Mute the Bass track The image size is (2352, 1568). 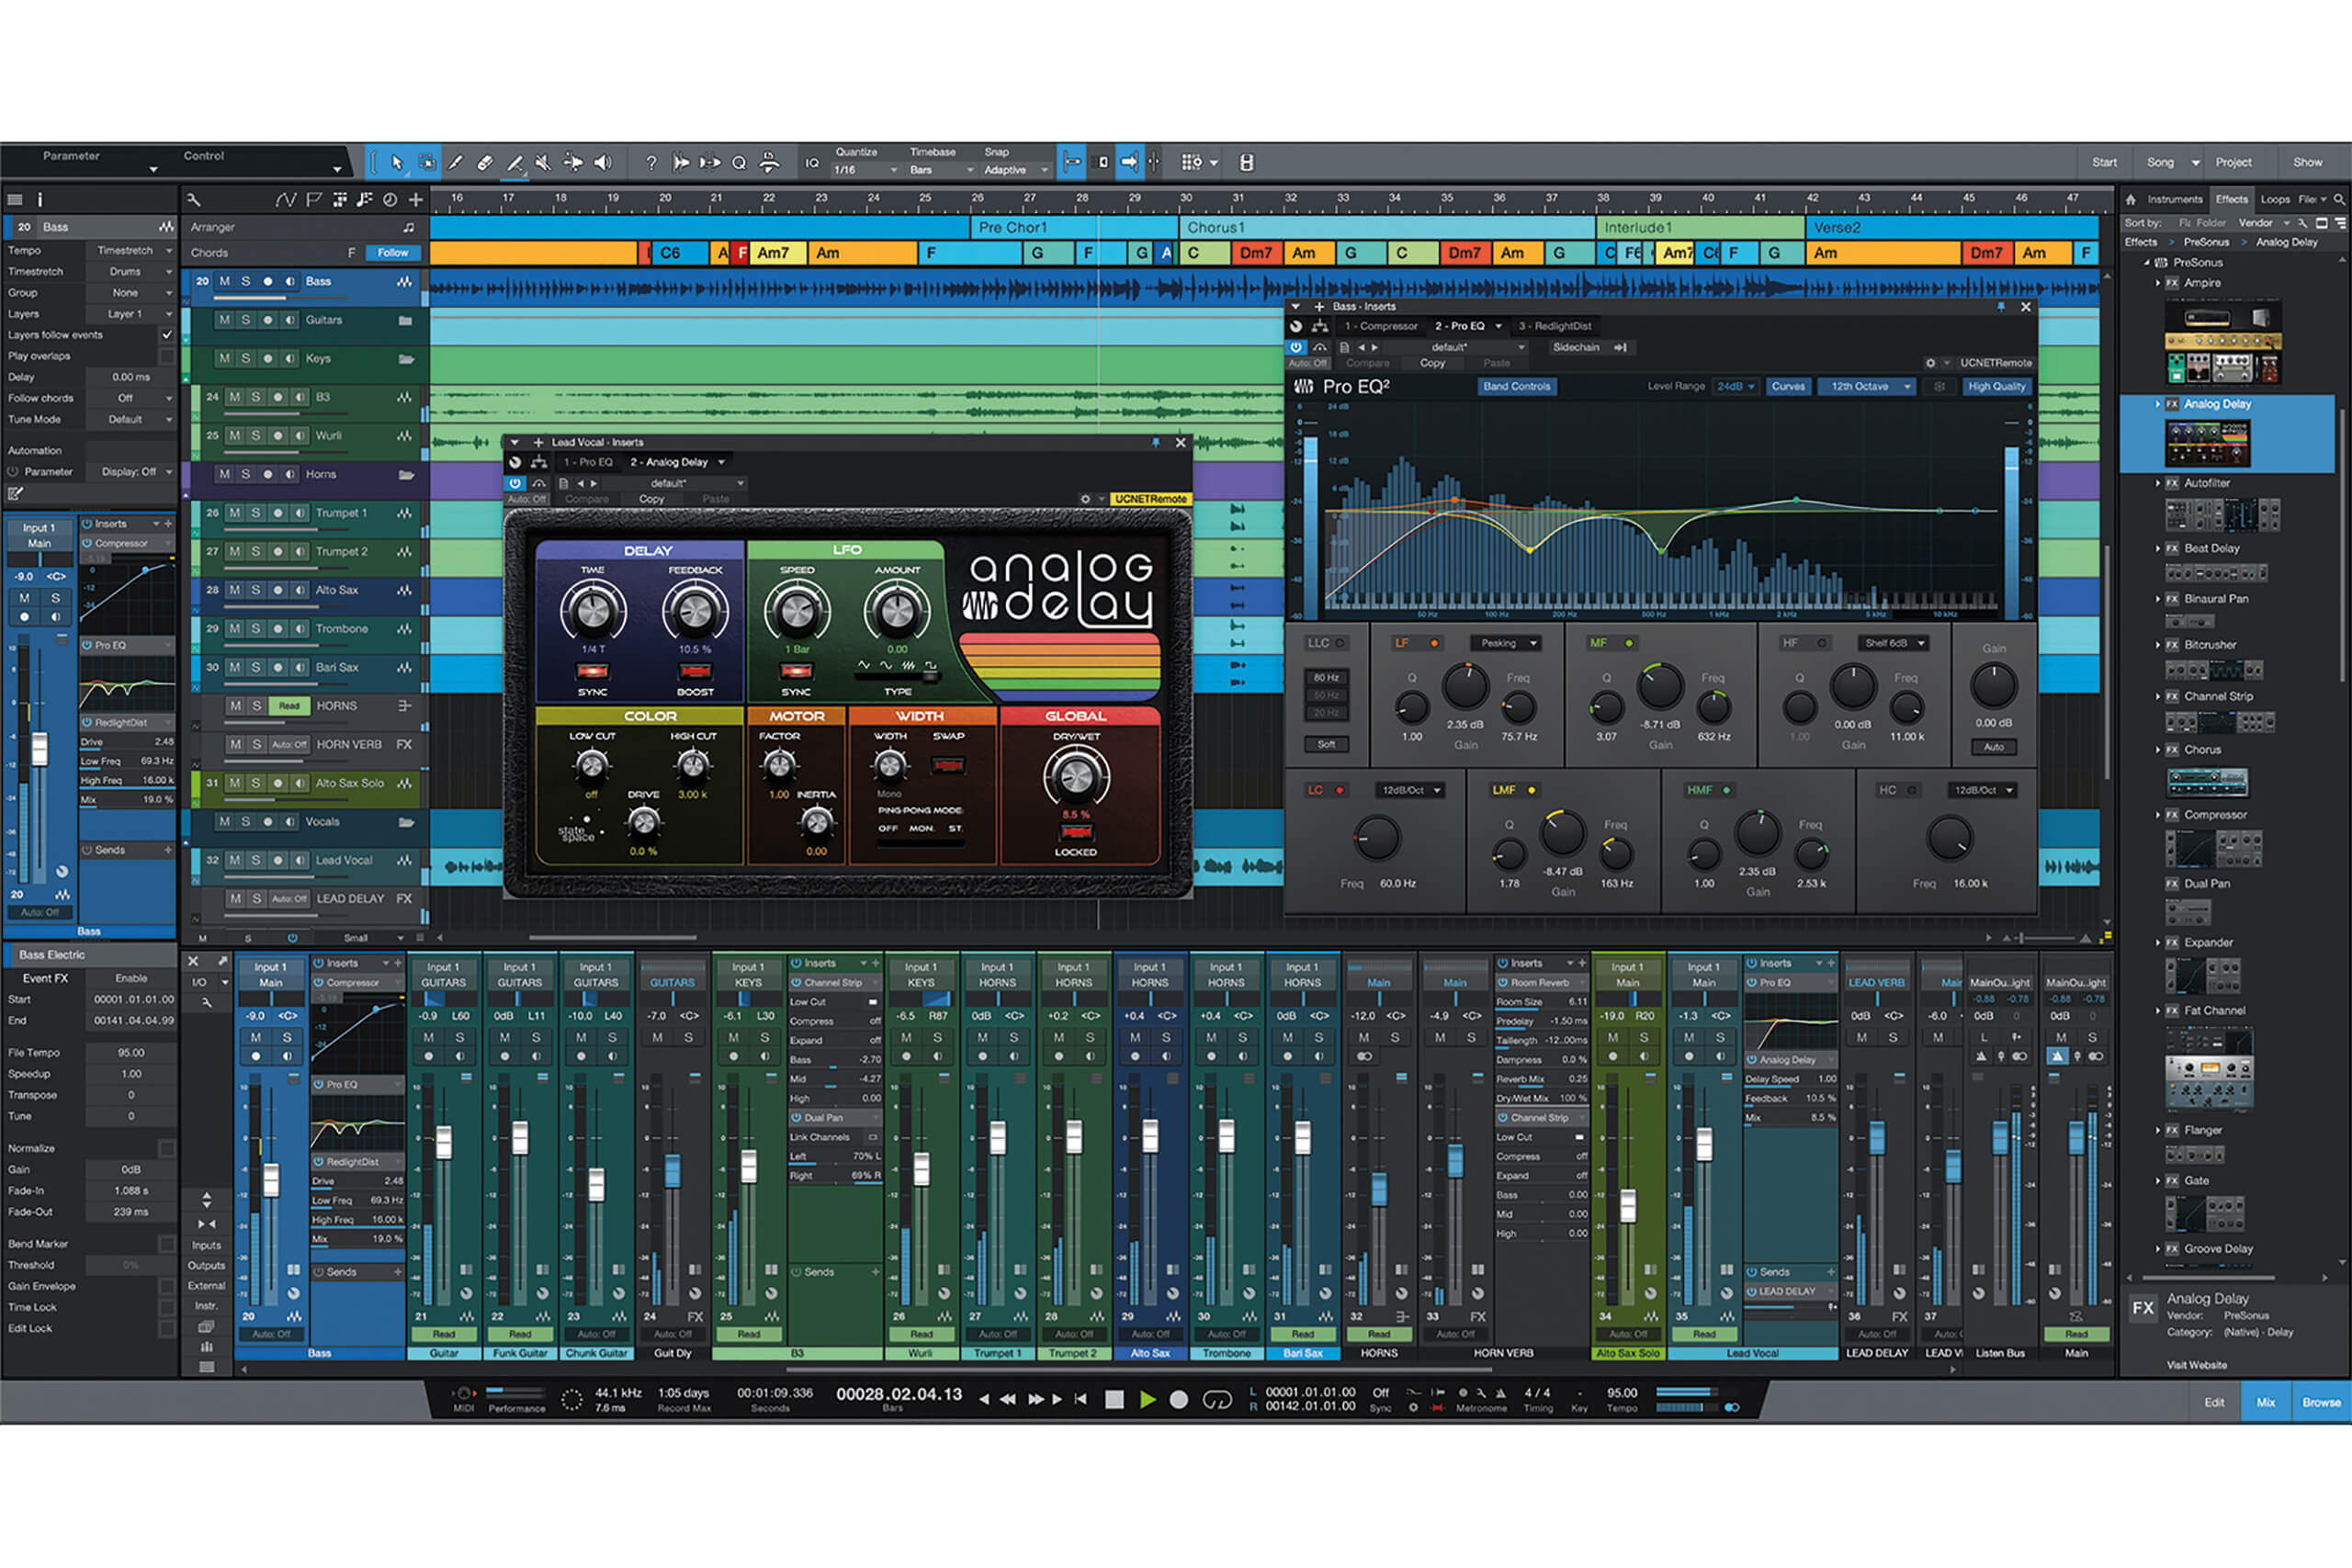coord(225,281)
